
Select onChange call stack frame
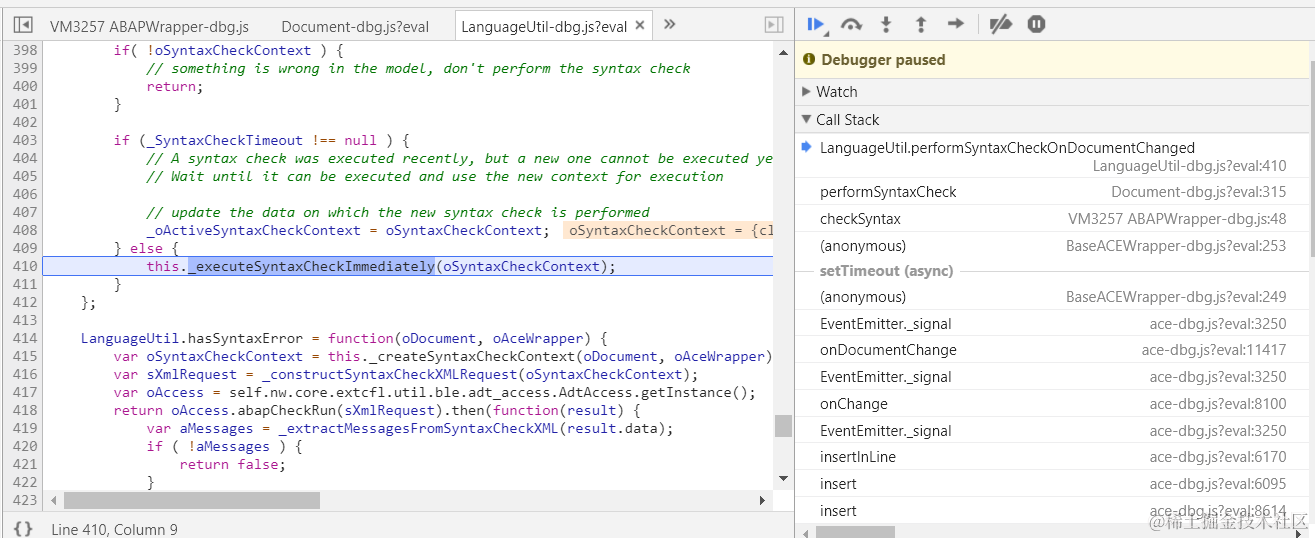pyautogui.click(x=1055, y=404)
